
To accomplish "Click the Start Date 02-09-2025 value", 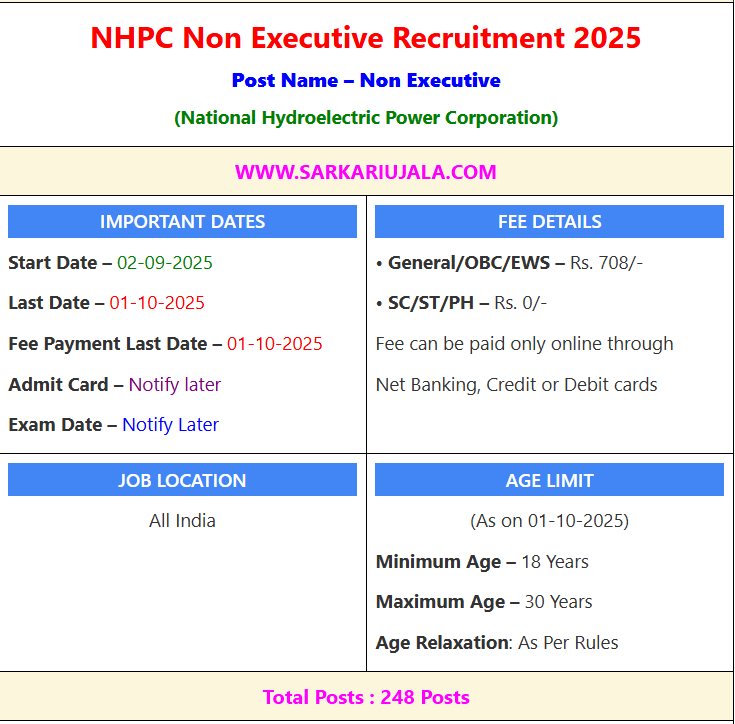I will 165,263.
